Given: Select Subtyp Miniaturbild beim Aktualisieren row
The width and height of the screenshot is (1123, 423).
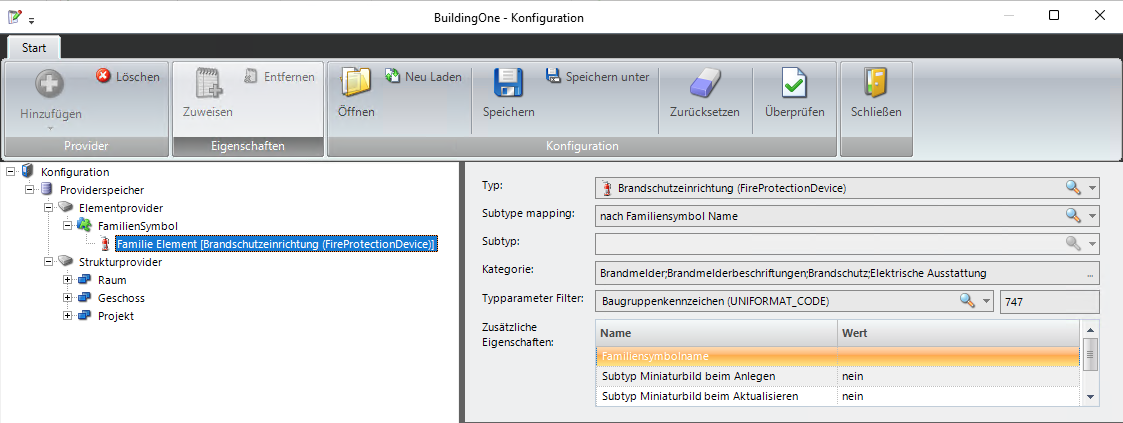Looking at the screenshot, I should pos(837,396).
